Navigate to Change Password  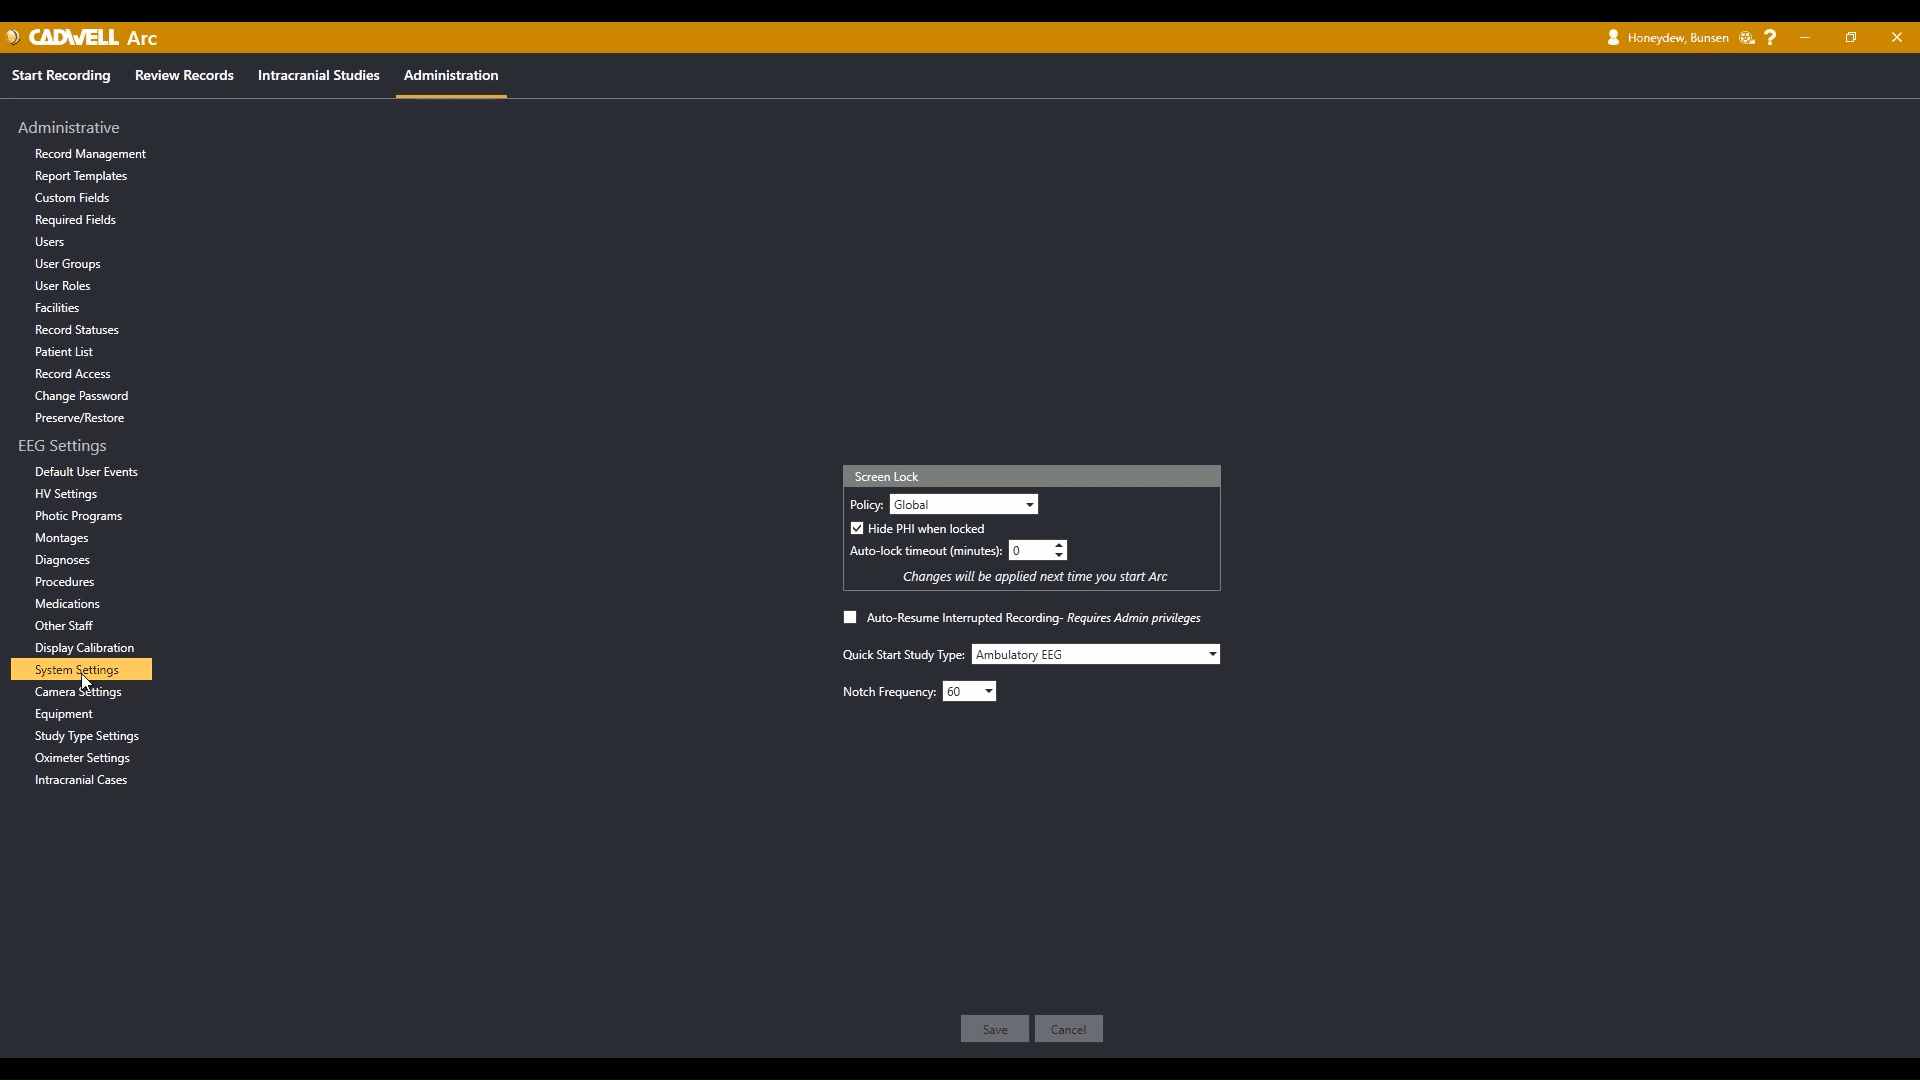click(81, 395)
